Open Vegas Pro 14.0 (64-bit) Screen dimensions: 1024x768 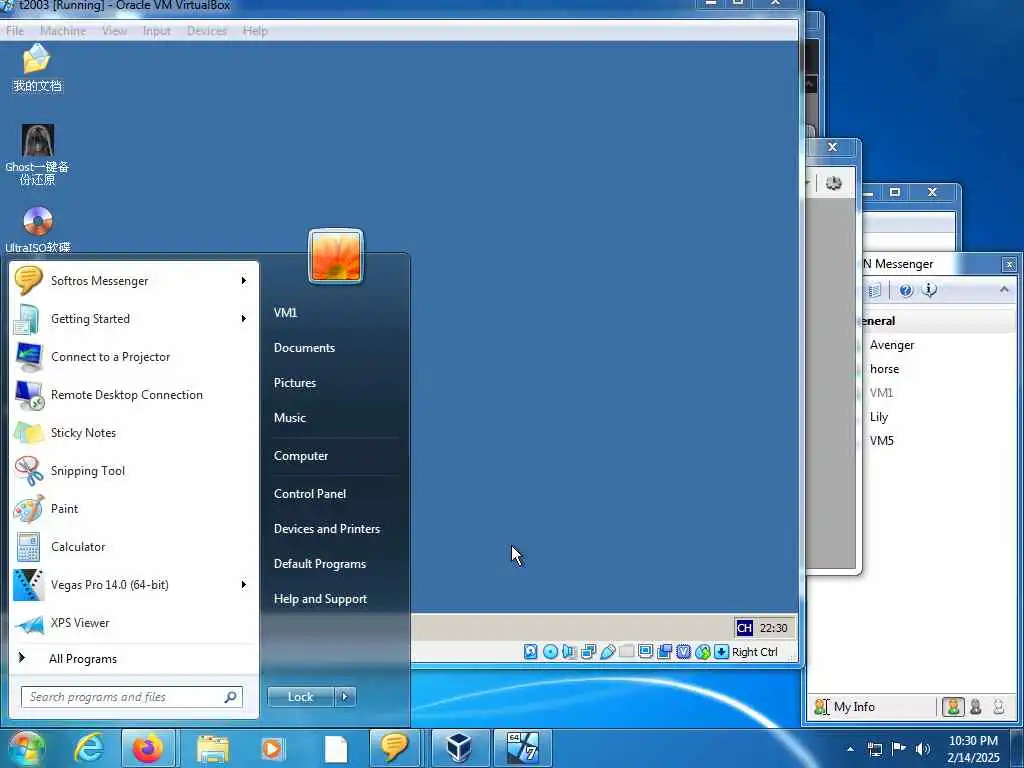134,584
